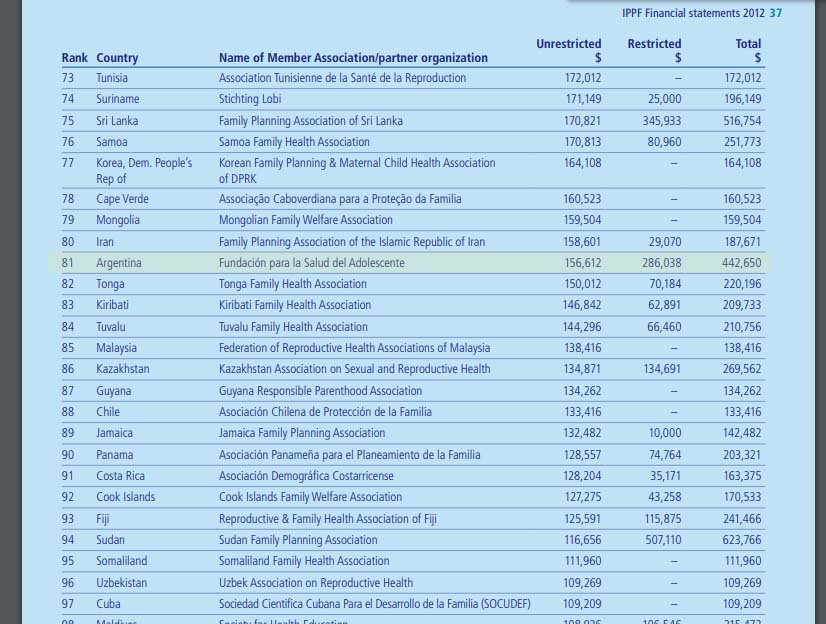This screenshot has width=826, height=624.
Task: Click rank number 90 for Panama
Action: pyautogui.click(x=68, y=455)
